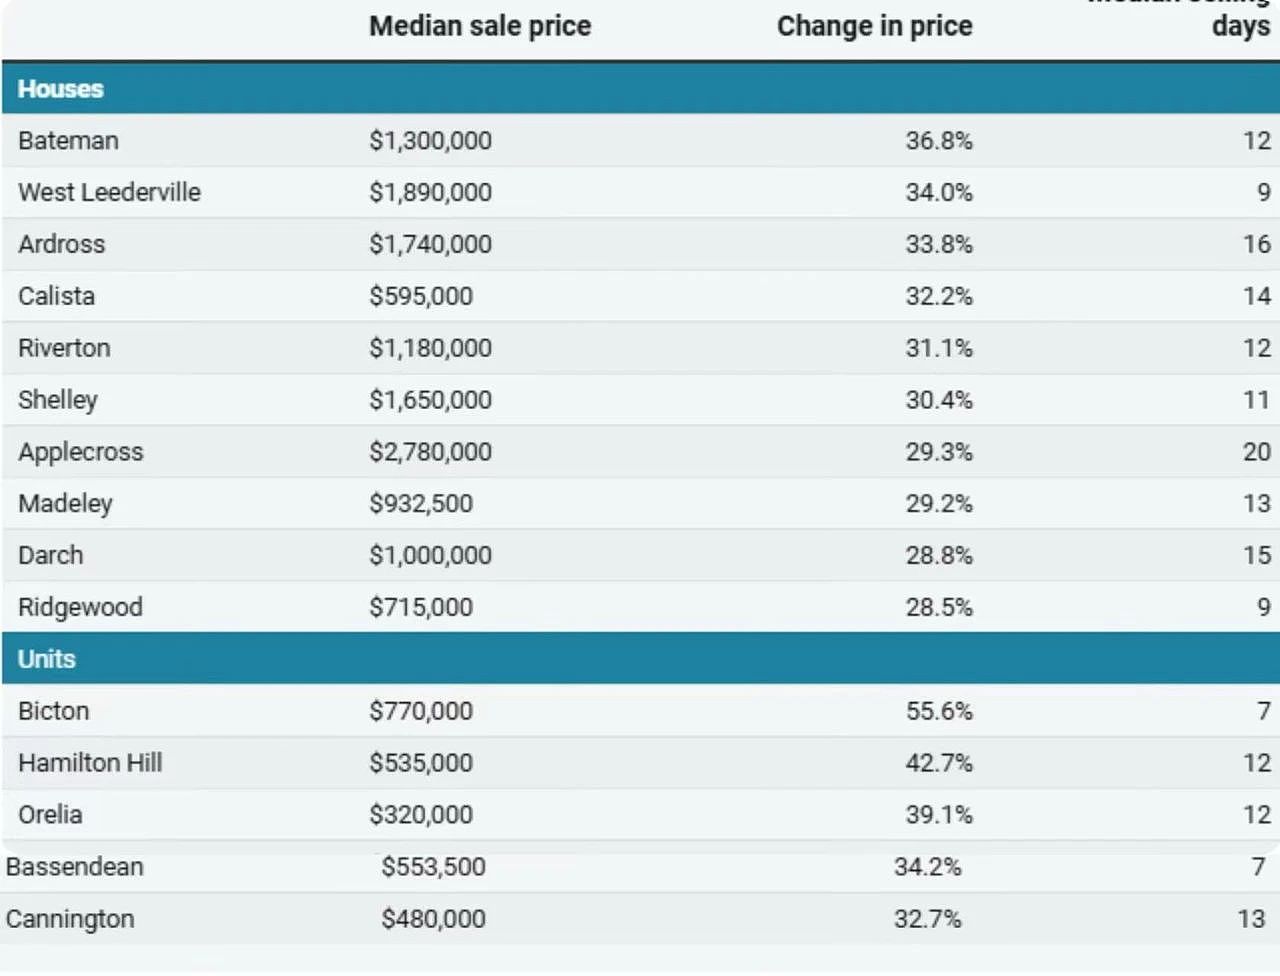Click the Calista 32.2% change value
The width and height of the screenshot is (1280, 976).
coord(939,297)
